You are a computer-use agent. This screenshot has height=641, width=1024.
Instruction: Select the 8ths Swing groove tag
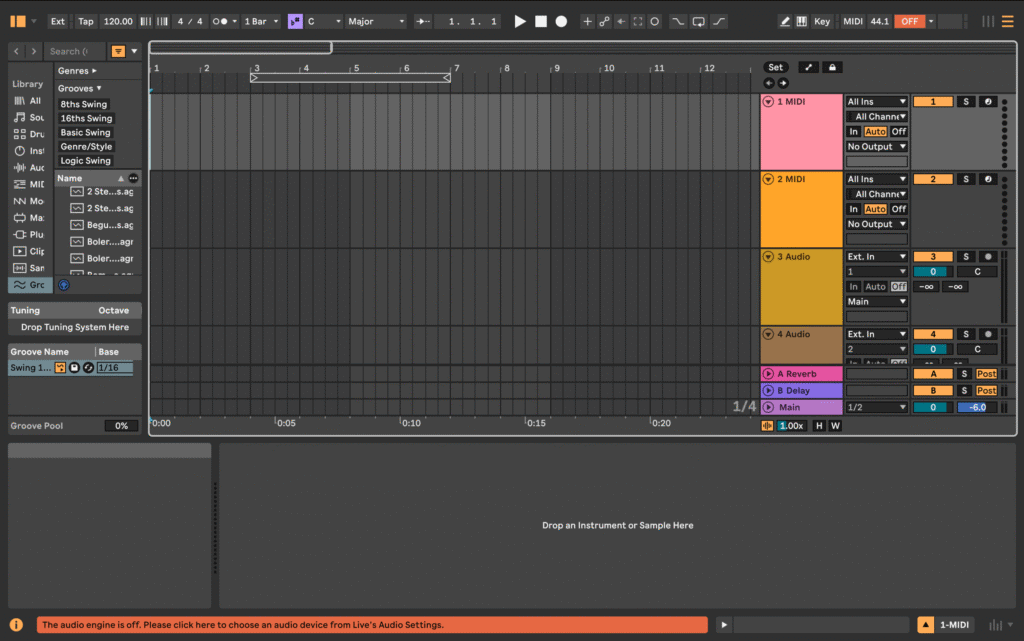84,104
